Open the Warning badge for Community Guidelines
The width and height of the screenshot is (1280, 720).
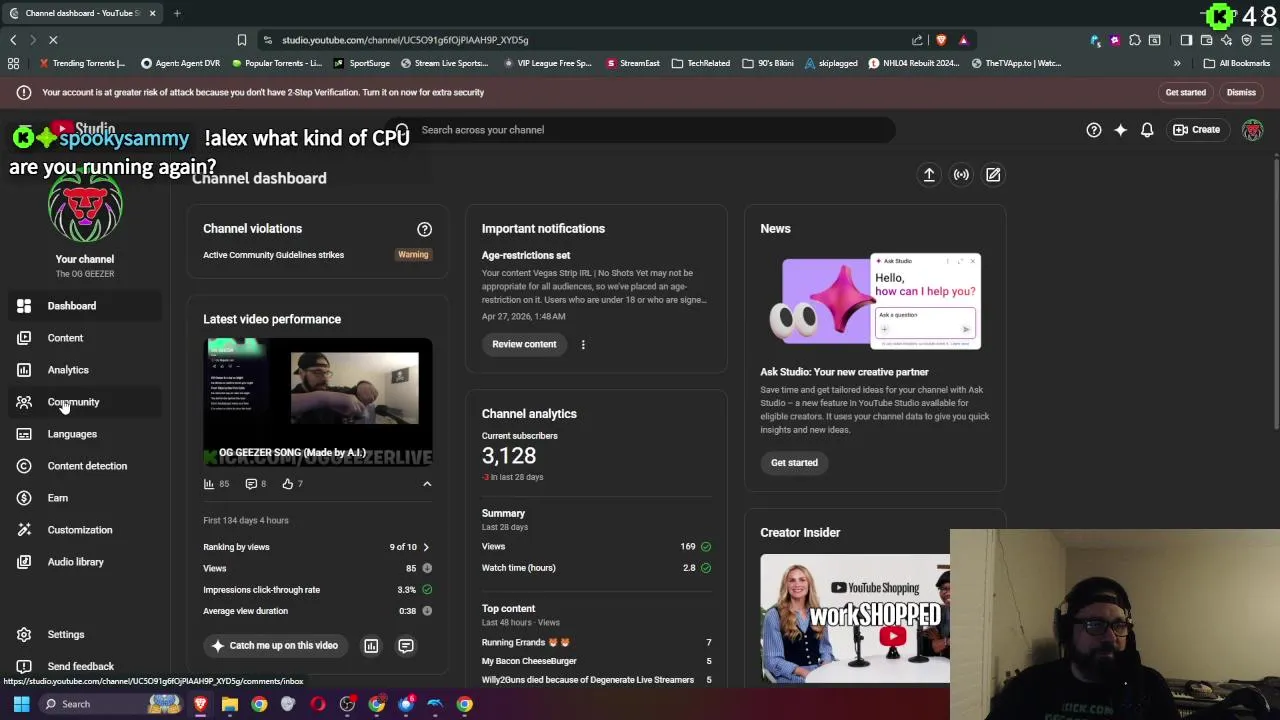(413, 255)
